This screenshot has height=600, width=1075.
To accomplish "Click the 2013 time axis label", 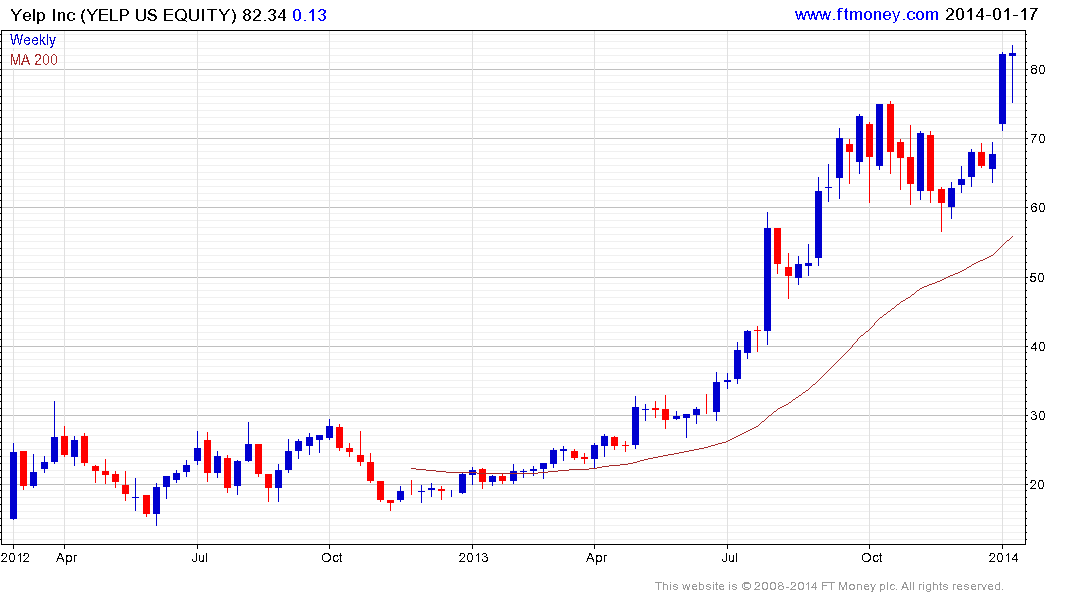I will [473, 557].
